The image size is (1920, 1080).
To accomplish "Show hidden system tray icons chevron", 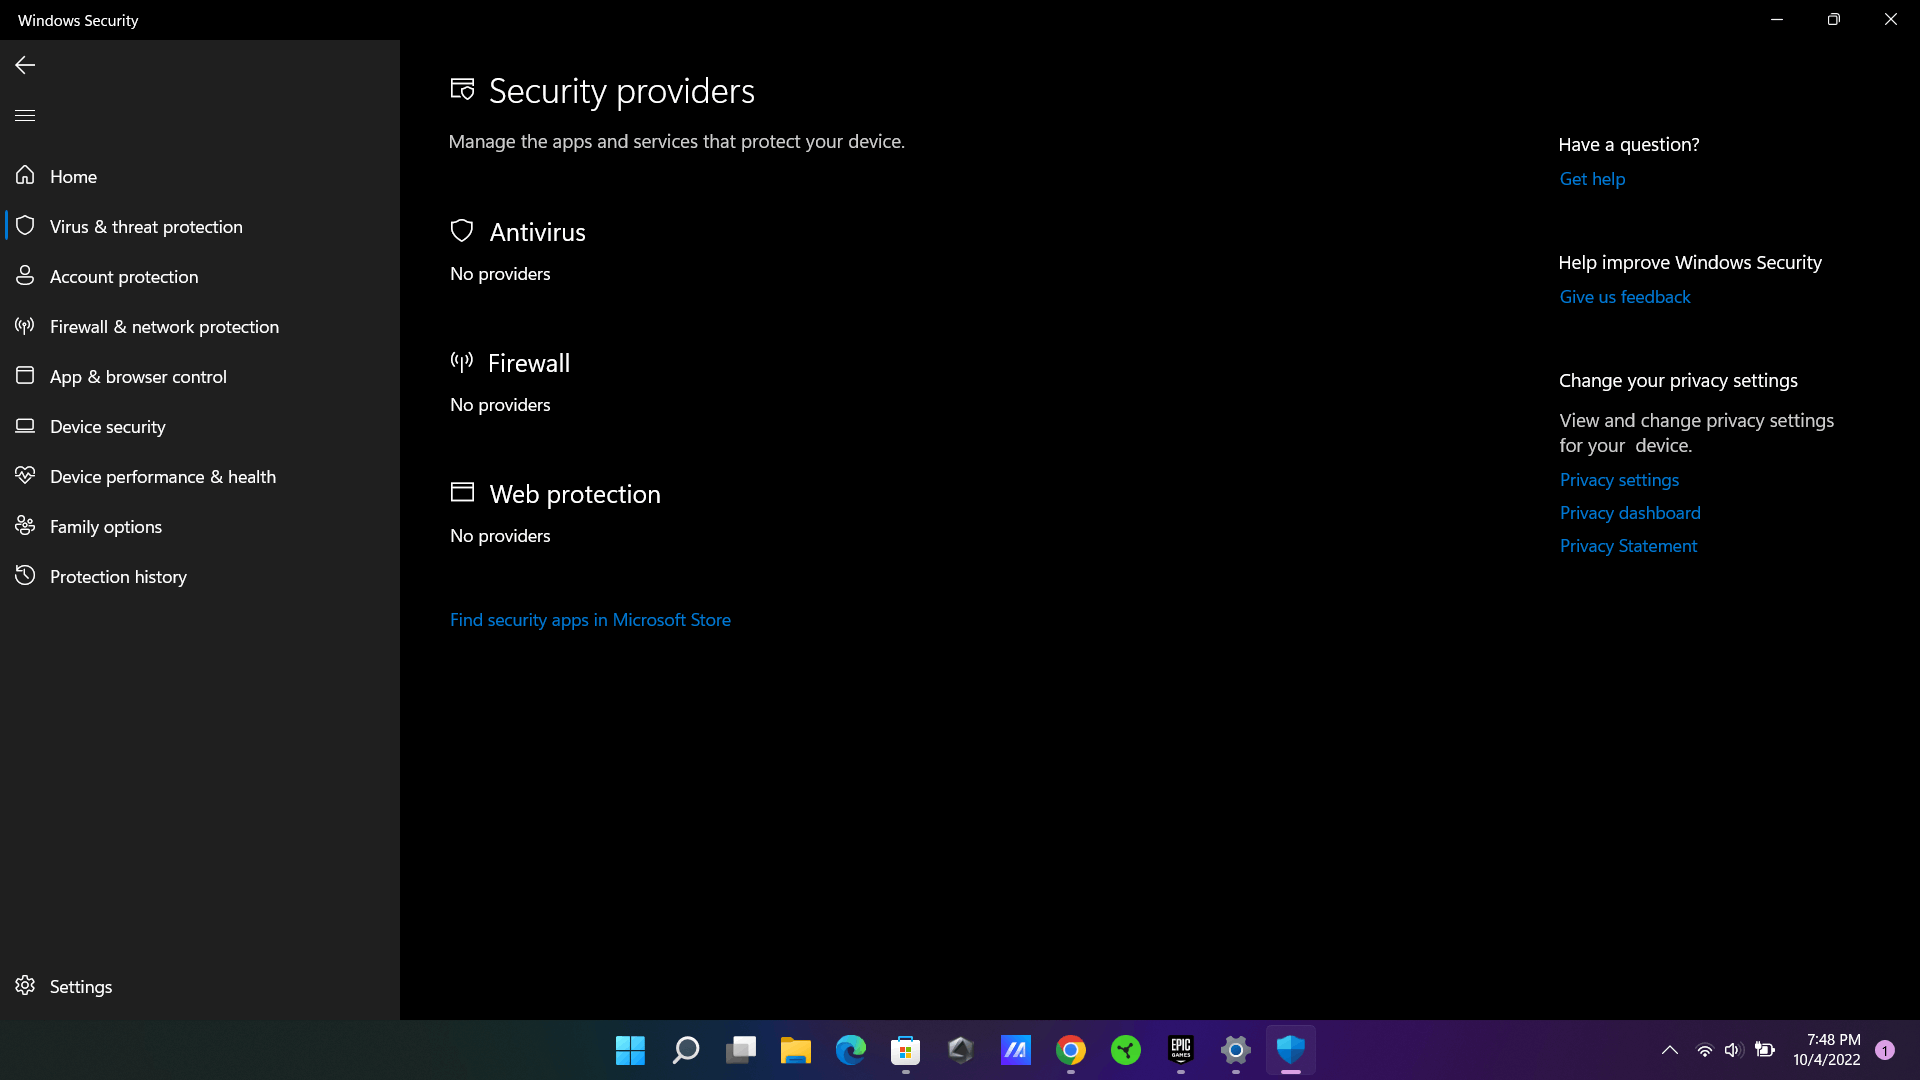I will coord(1669,1050).
